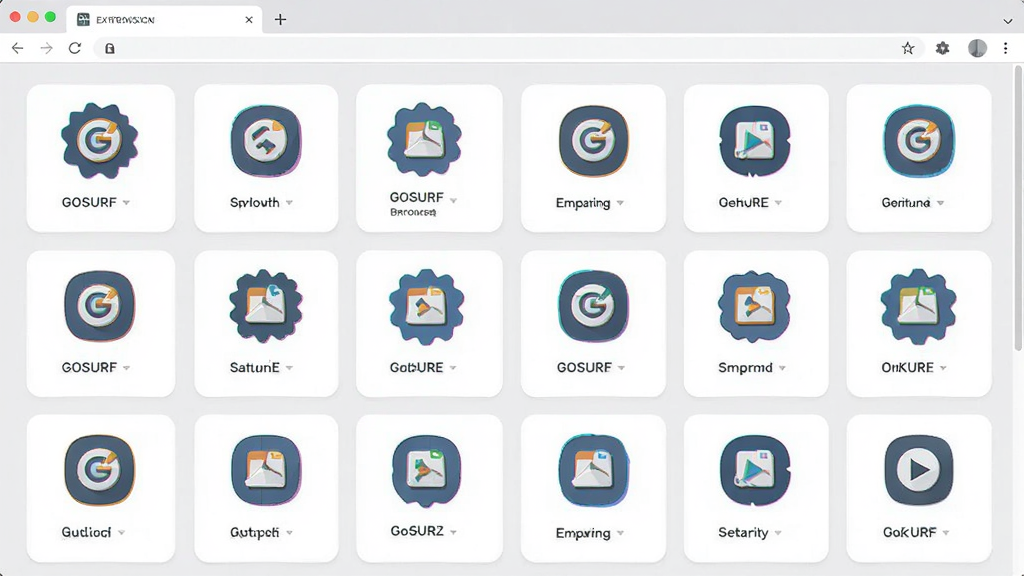Open the GoKURF play-button icon
The image size is (1024, 576).
coord(919,470)
